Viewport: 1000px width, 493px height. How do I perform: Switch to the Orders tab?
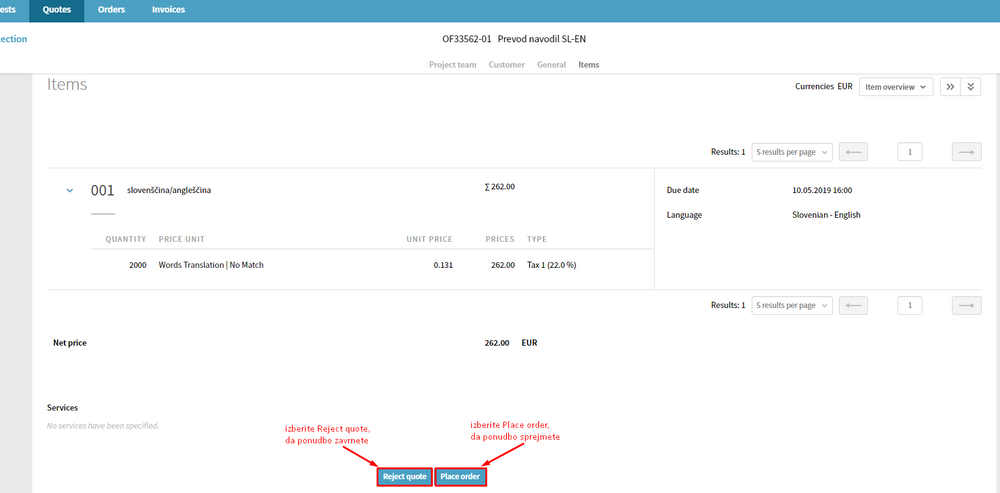tap(111, 10)
